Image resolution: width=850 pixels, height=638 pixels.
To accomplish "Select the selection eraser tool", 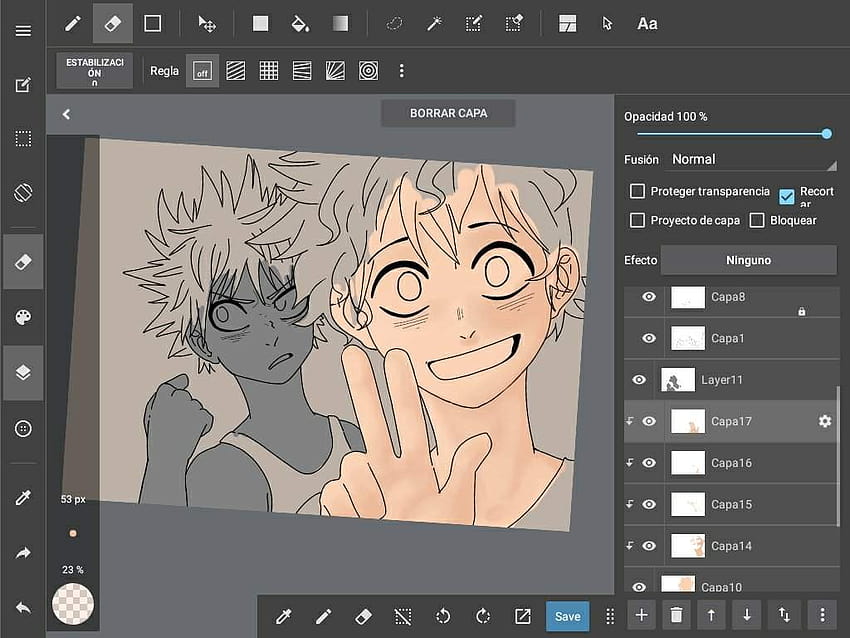I will click(513, 24).
